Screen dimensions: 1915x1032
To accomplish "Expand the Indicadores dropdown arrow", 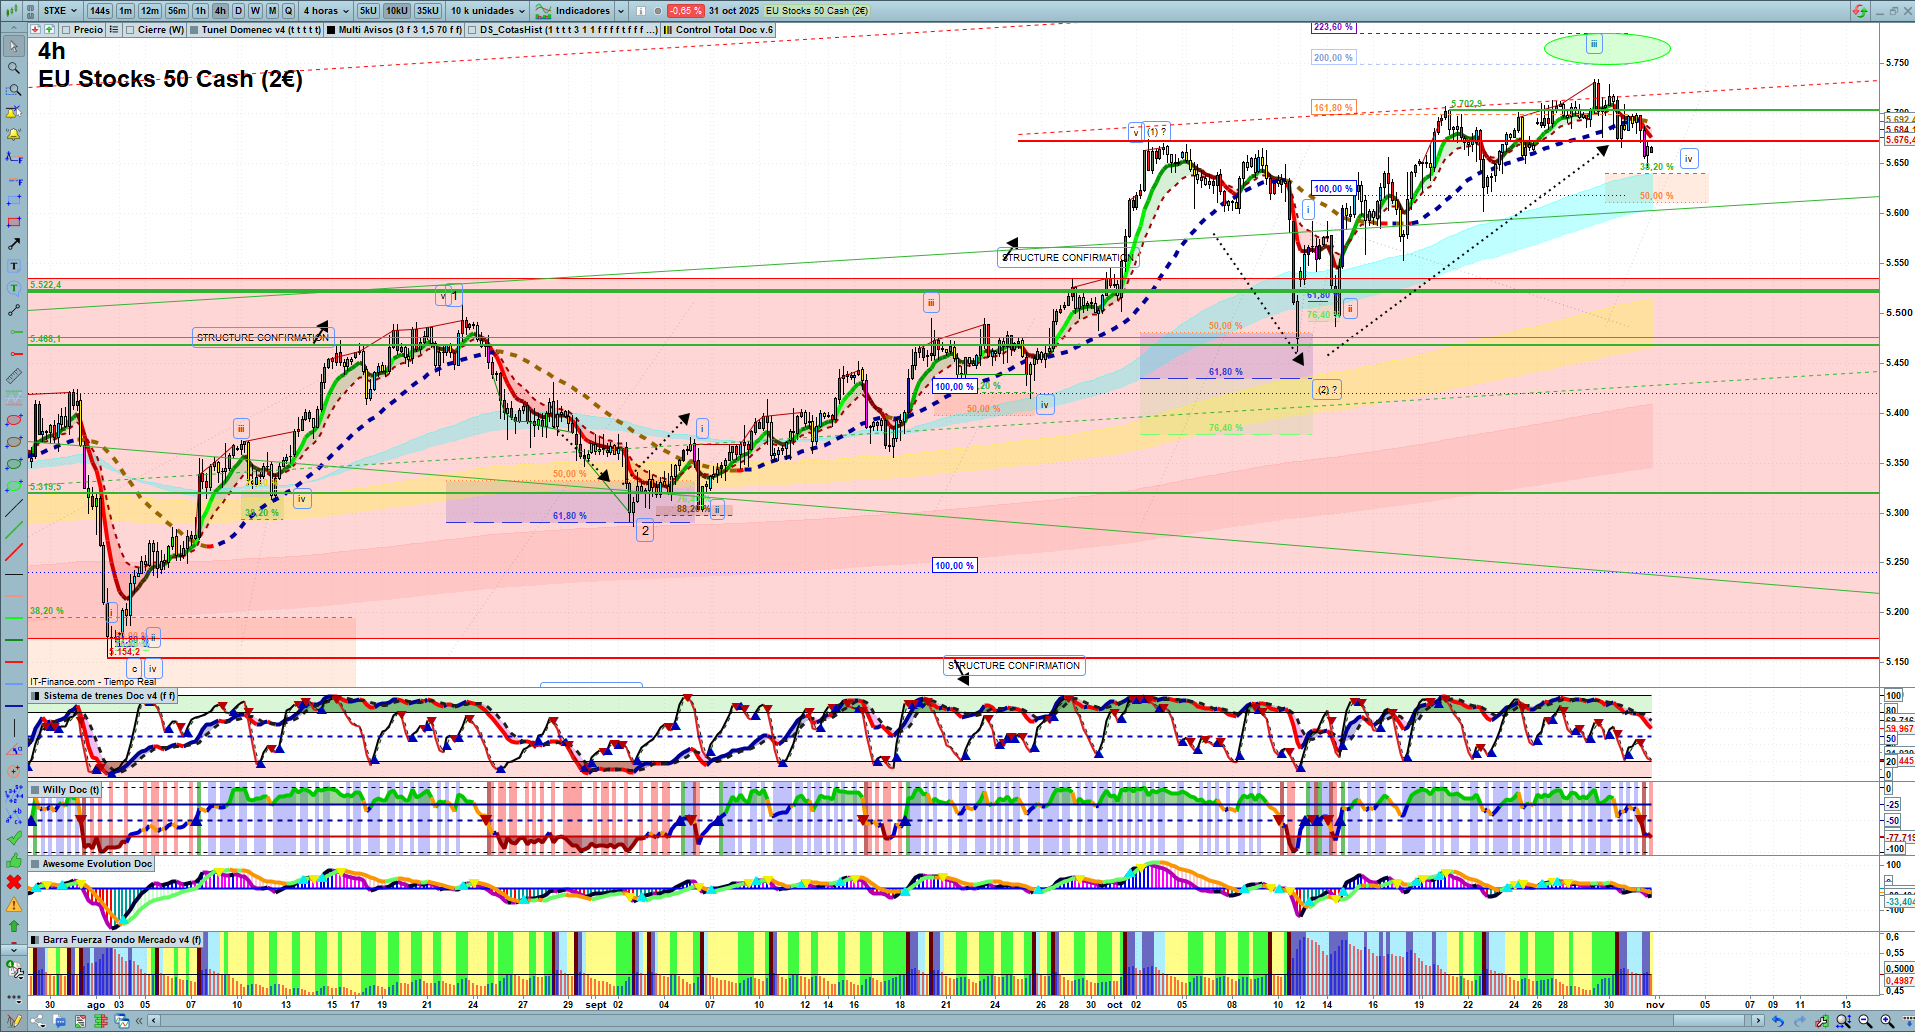I will [x=620, y=11].
